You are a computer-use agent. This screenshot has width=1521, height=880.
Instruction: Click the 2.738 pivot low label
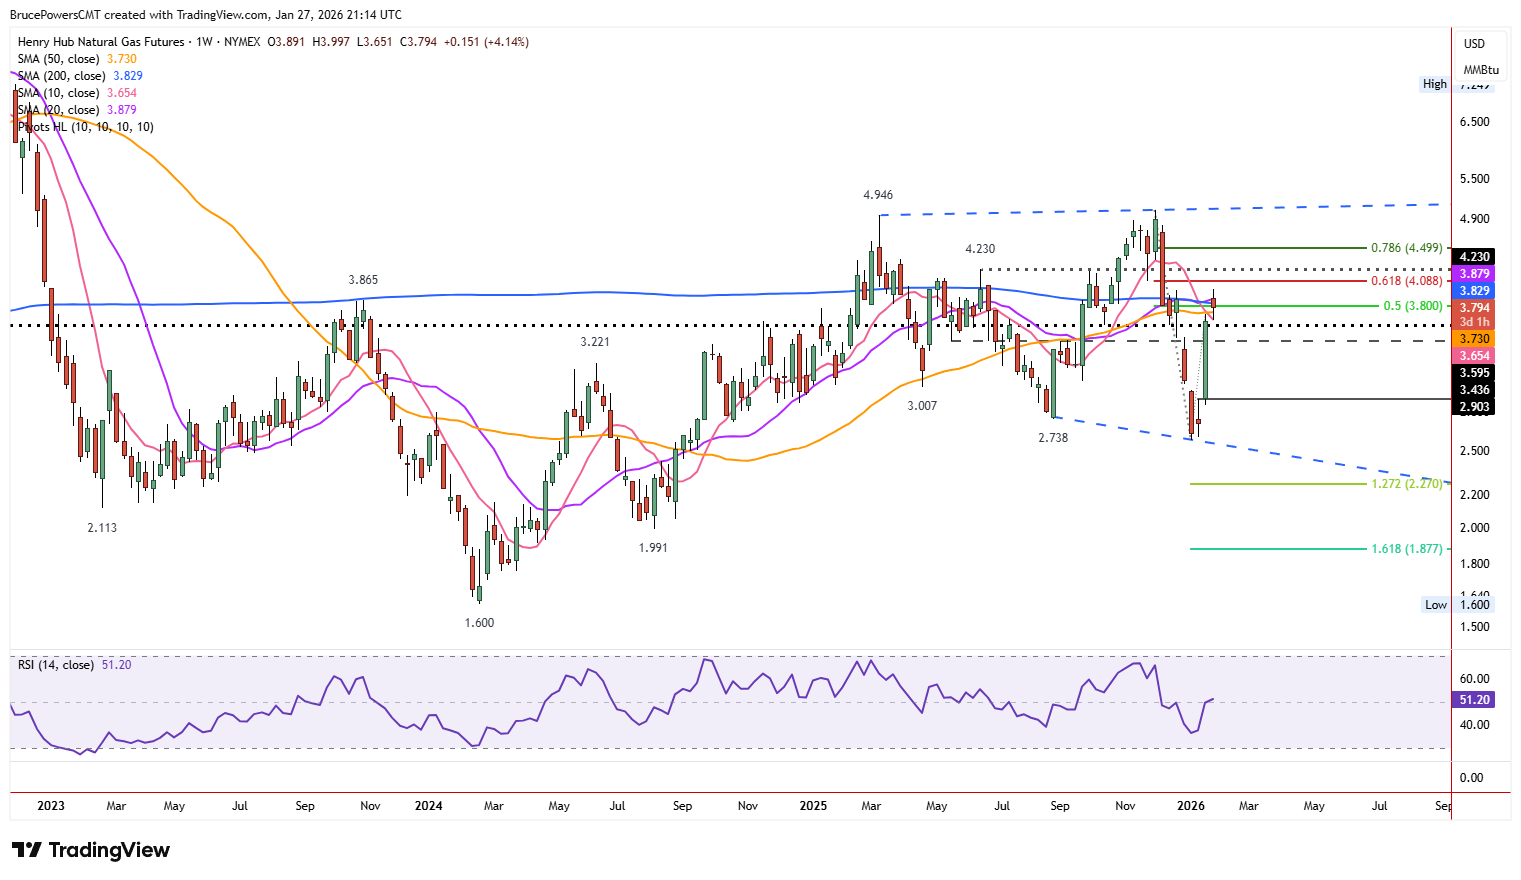point(1053,438)
